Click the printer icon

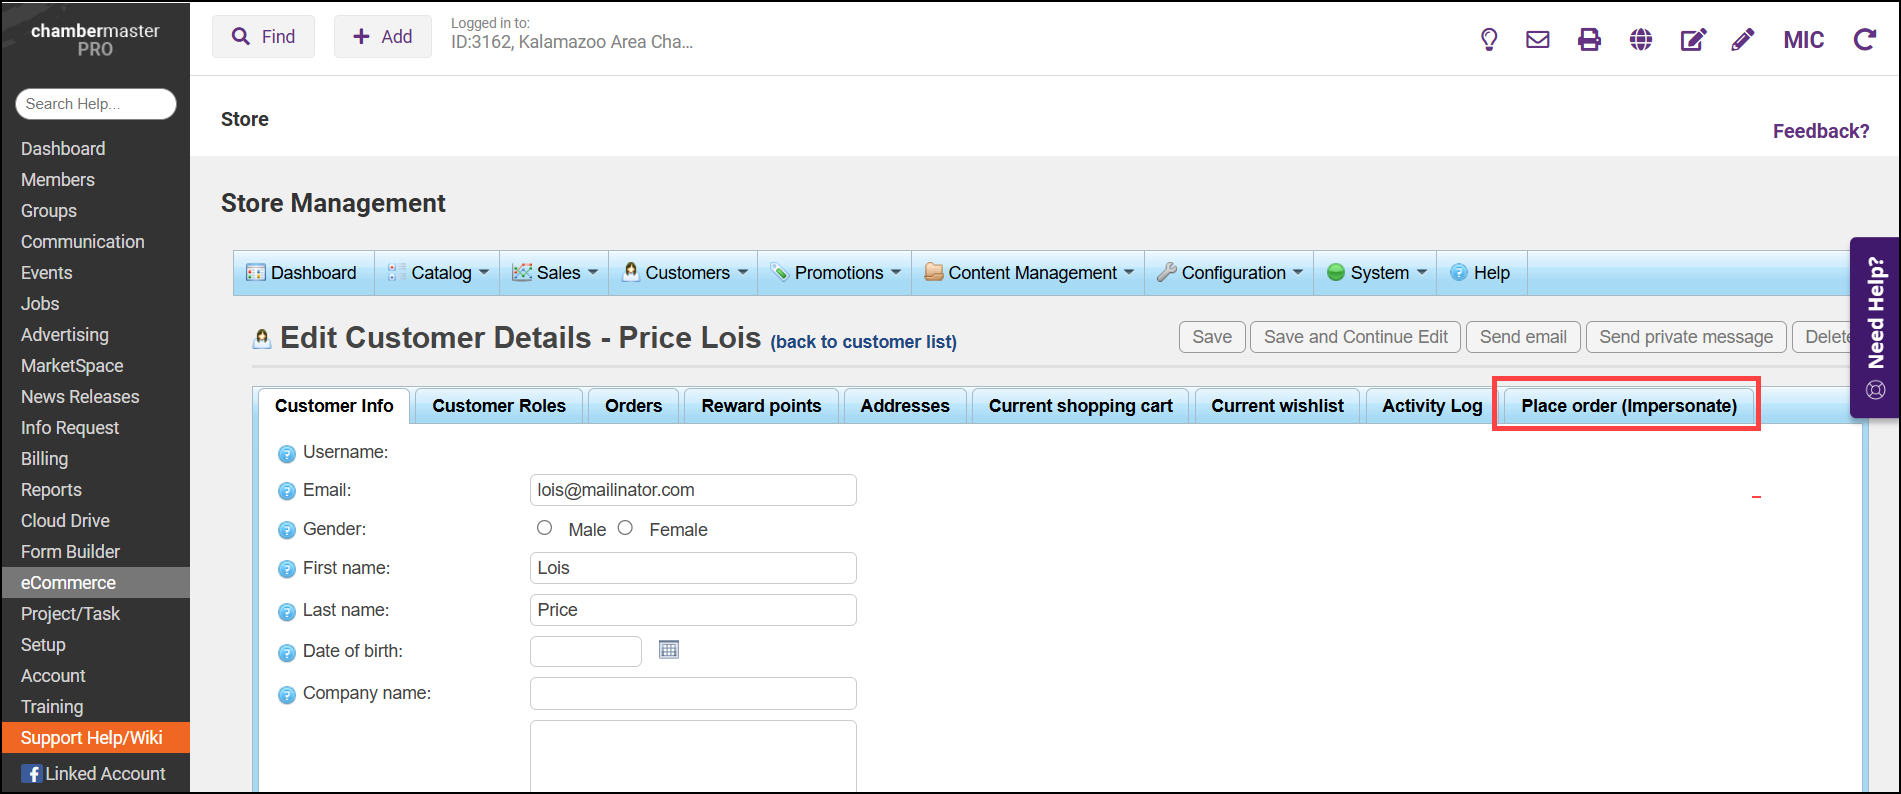click(x=1589, y=39)
